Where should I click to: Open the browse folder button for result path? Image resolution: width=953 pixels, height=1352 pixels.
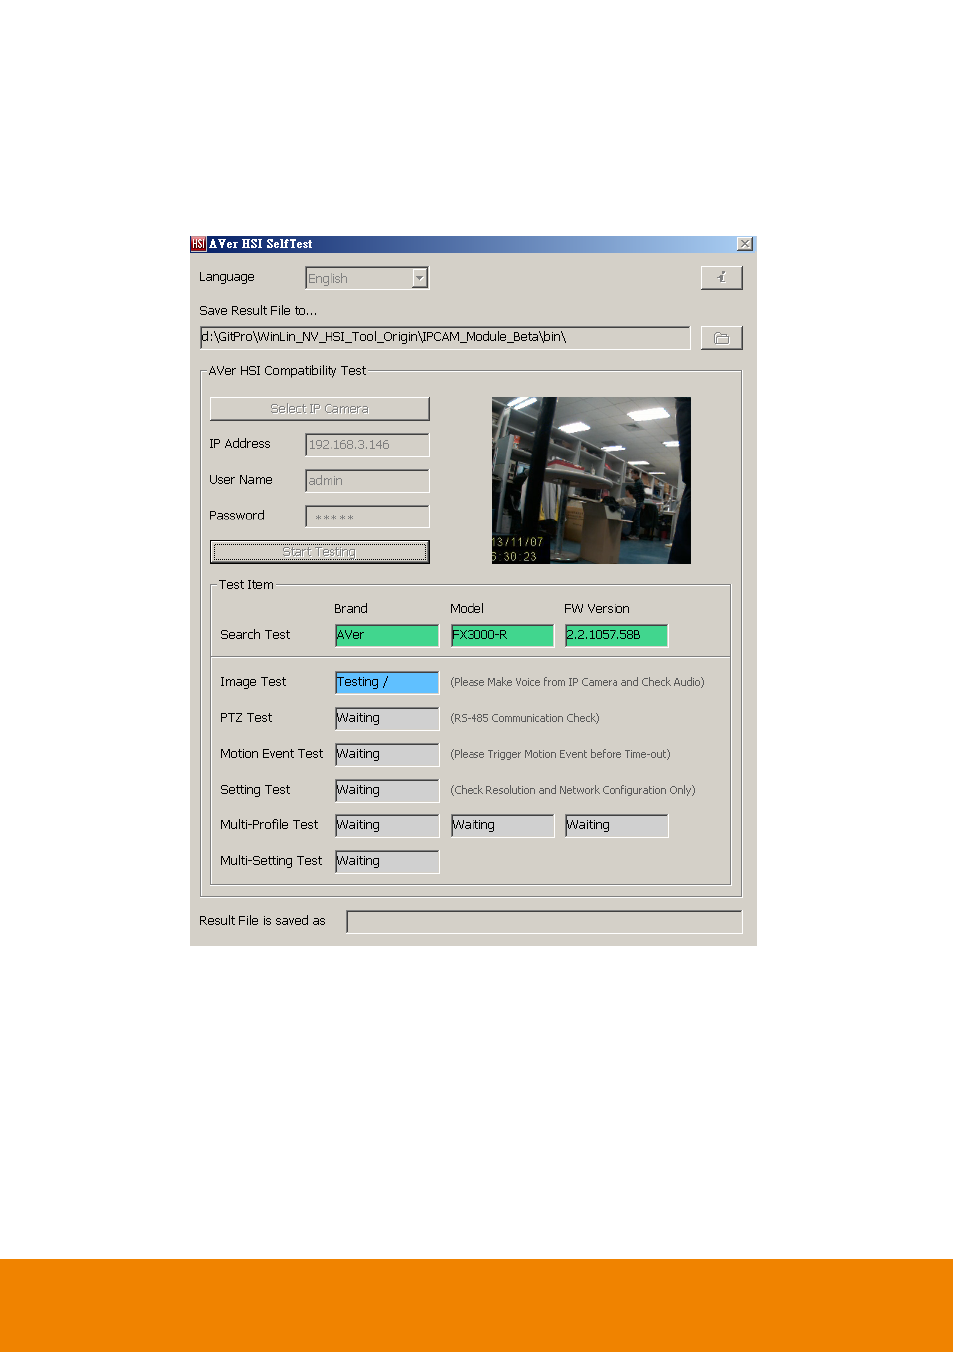tap(721, 338)
